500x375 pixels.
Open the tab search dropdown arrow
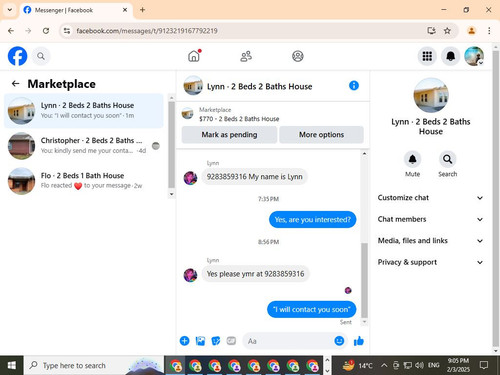click(x=10, y=10)
